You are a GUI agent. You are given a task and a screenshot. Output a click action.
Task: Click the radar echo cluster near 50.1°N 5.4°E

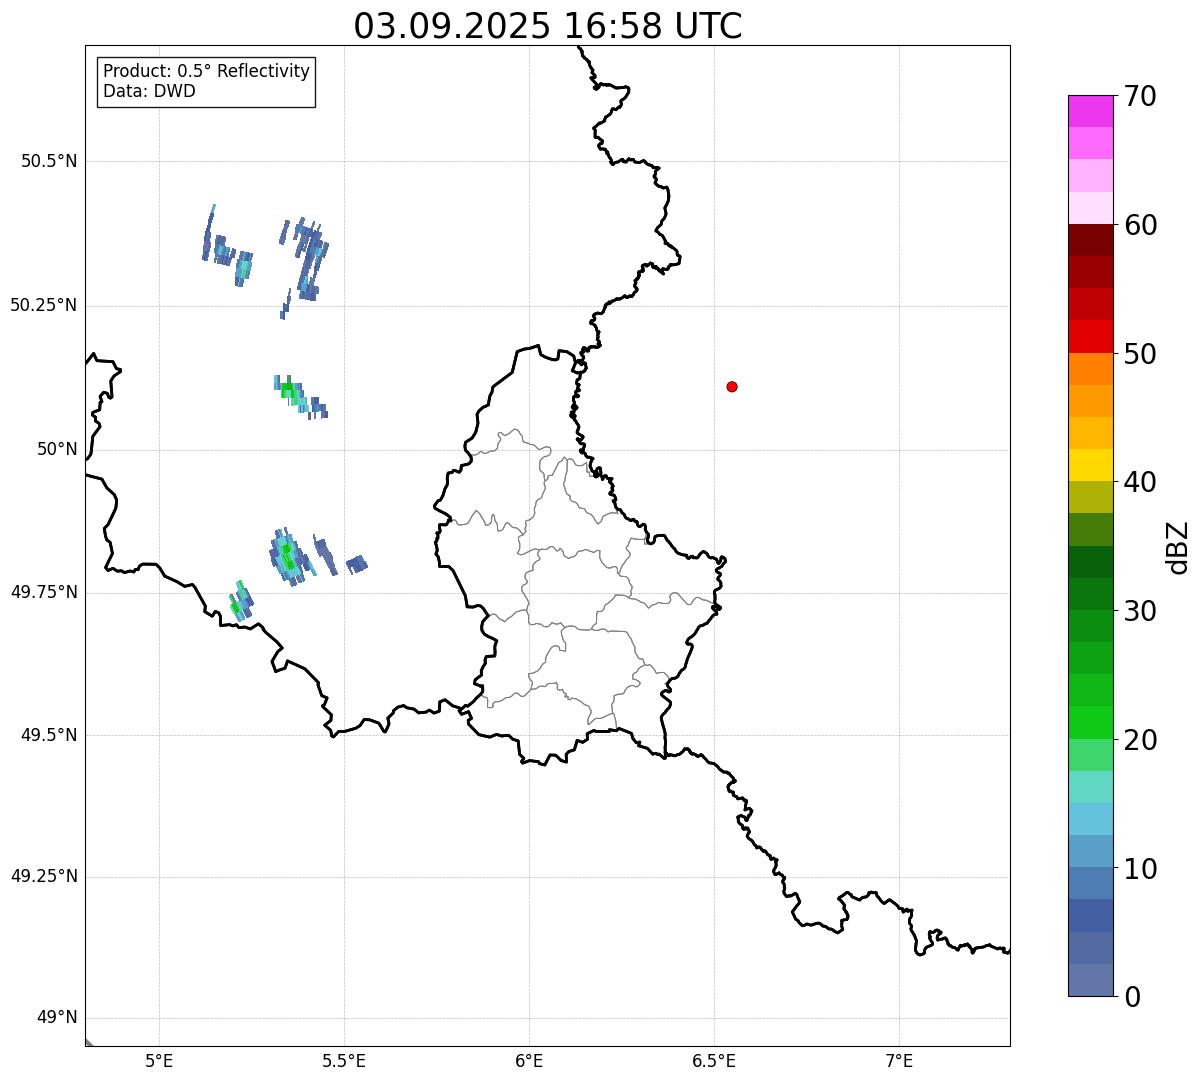tap(300, 396)
